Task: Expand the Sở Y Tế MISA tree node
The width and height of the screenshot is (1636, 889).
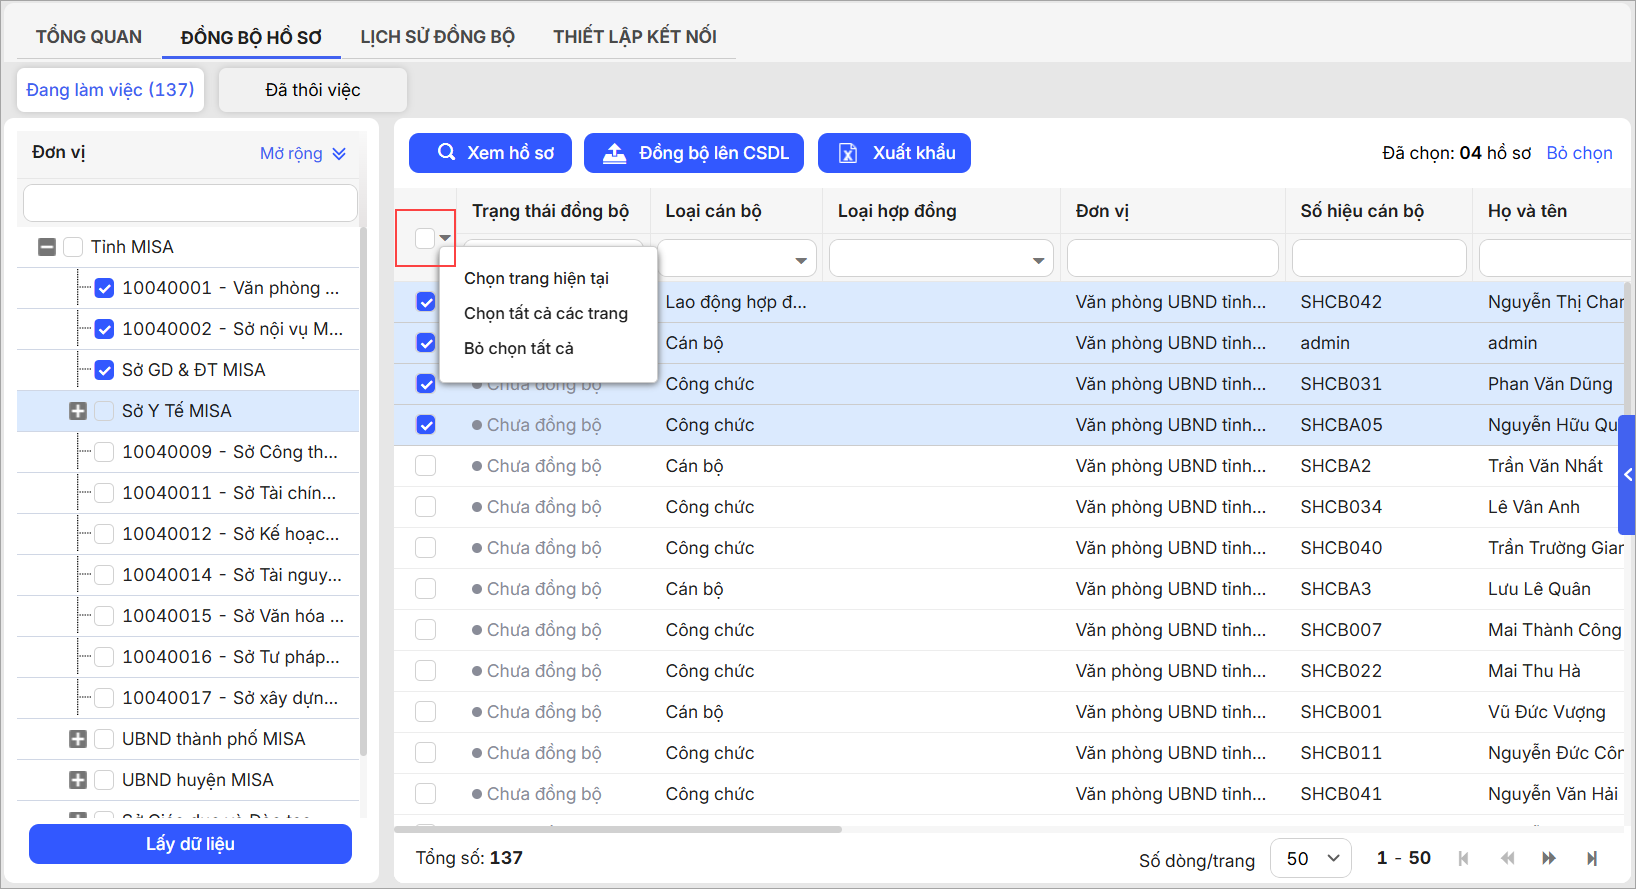Action: [78, 411]
